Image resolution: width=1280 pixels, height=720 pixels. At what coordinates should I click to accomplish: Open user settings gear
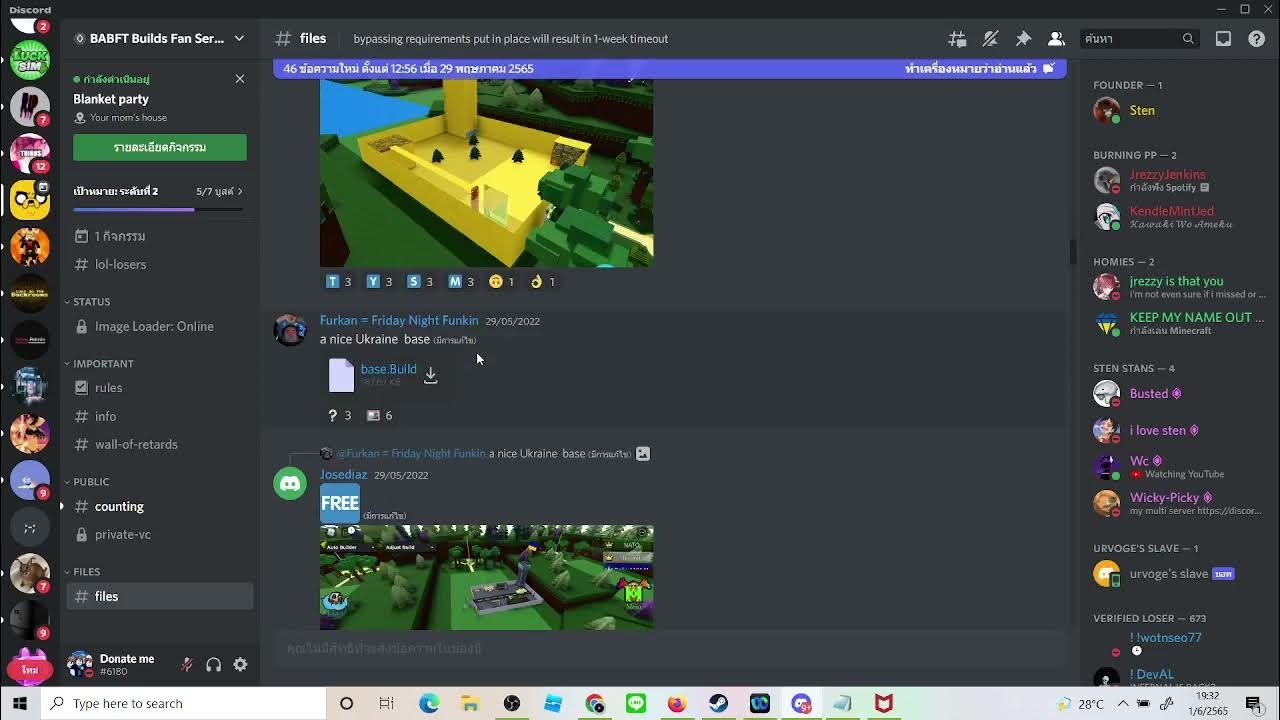click(x=240, y=664)
